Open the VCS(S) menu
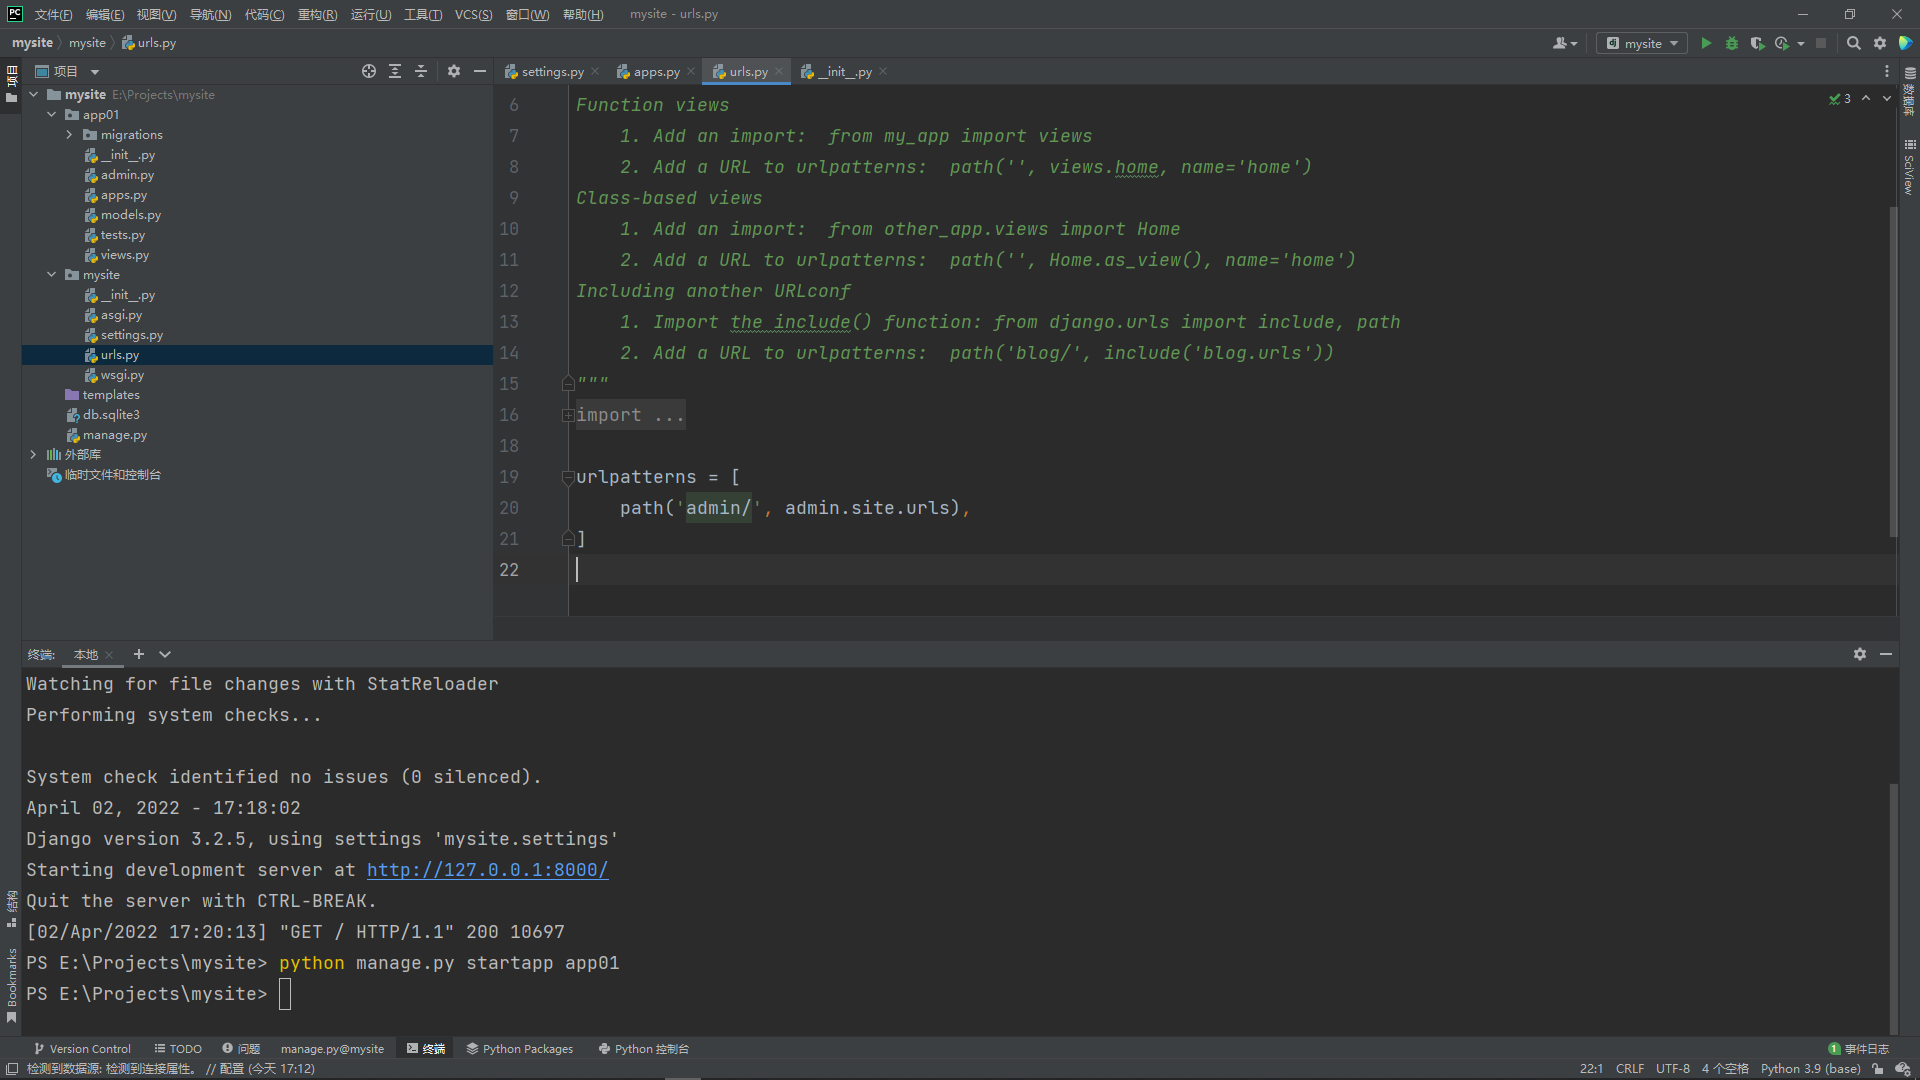 [x=473, y=14]
